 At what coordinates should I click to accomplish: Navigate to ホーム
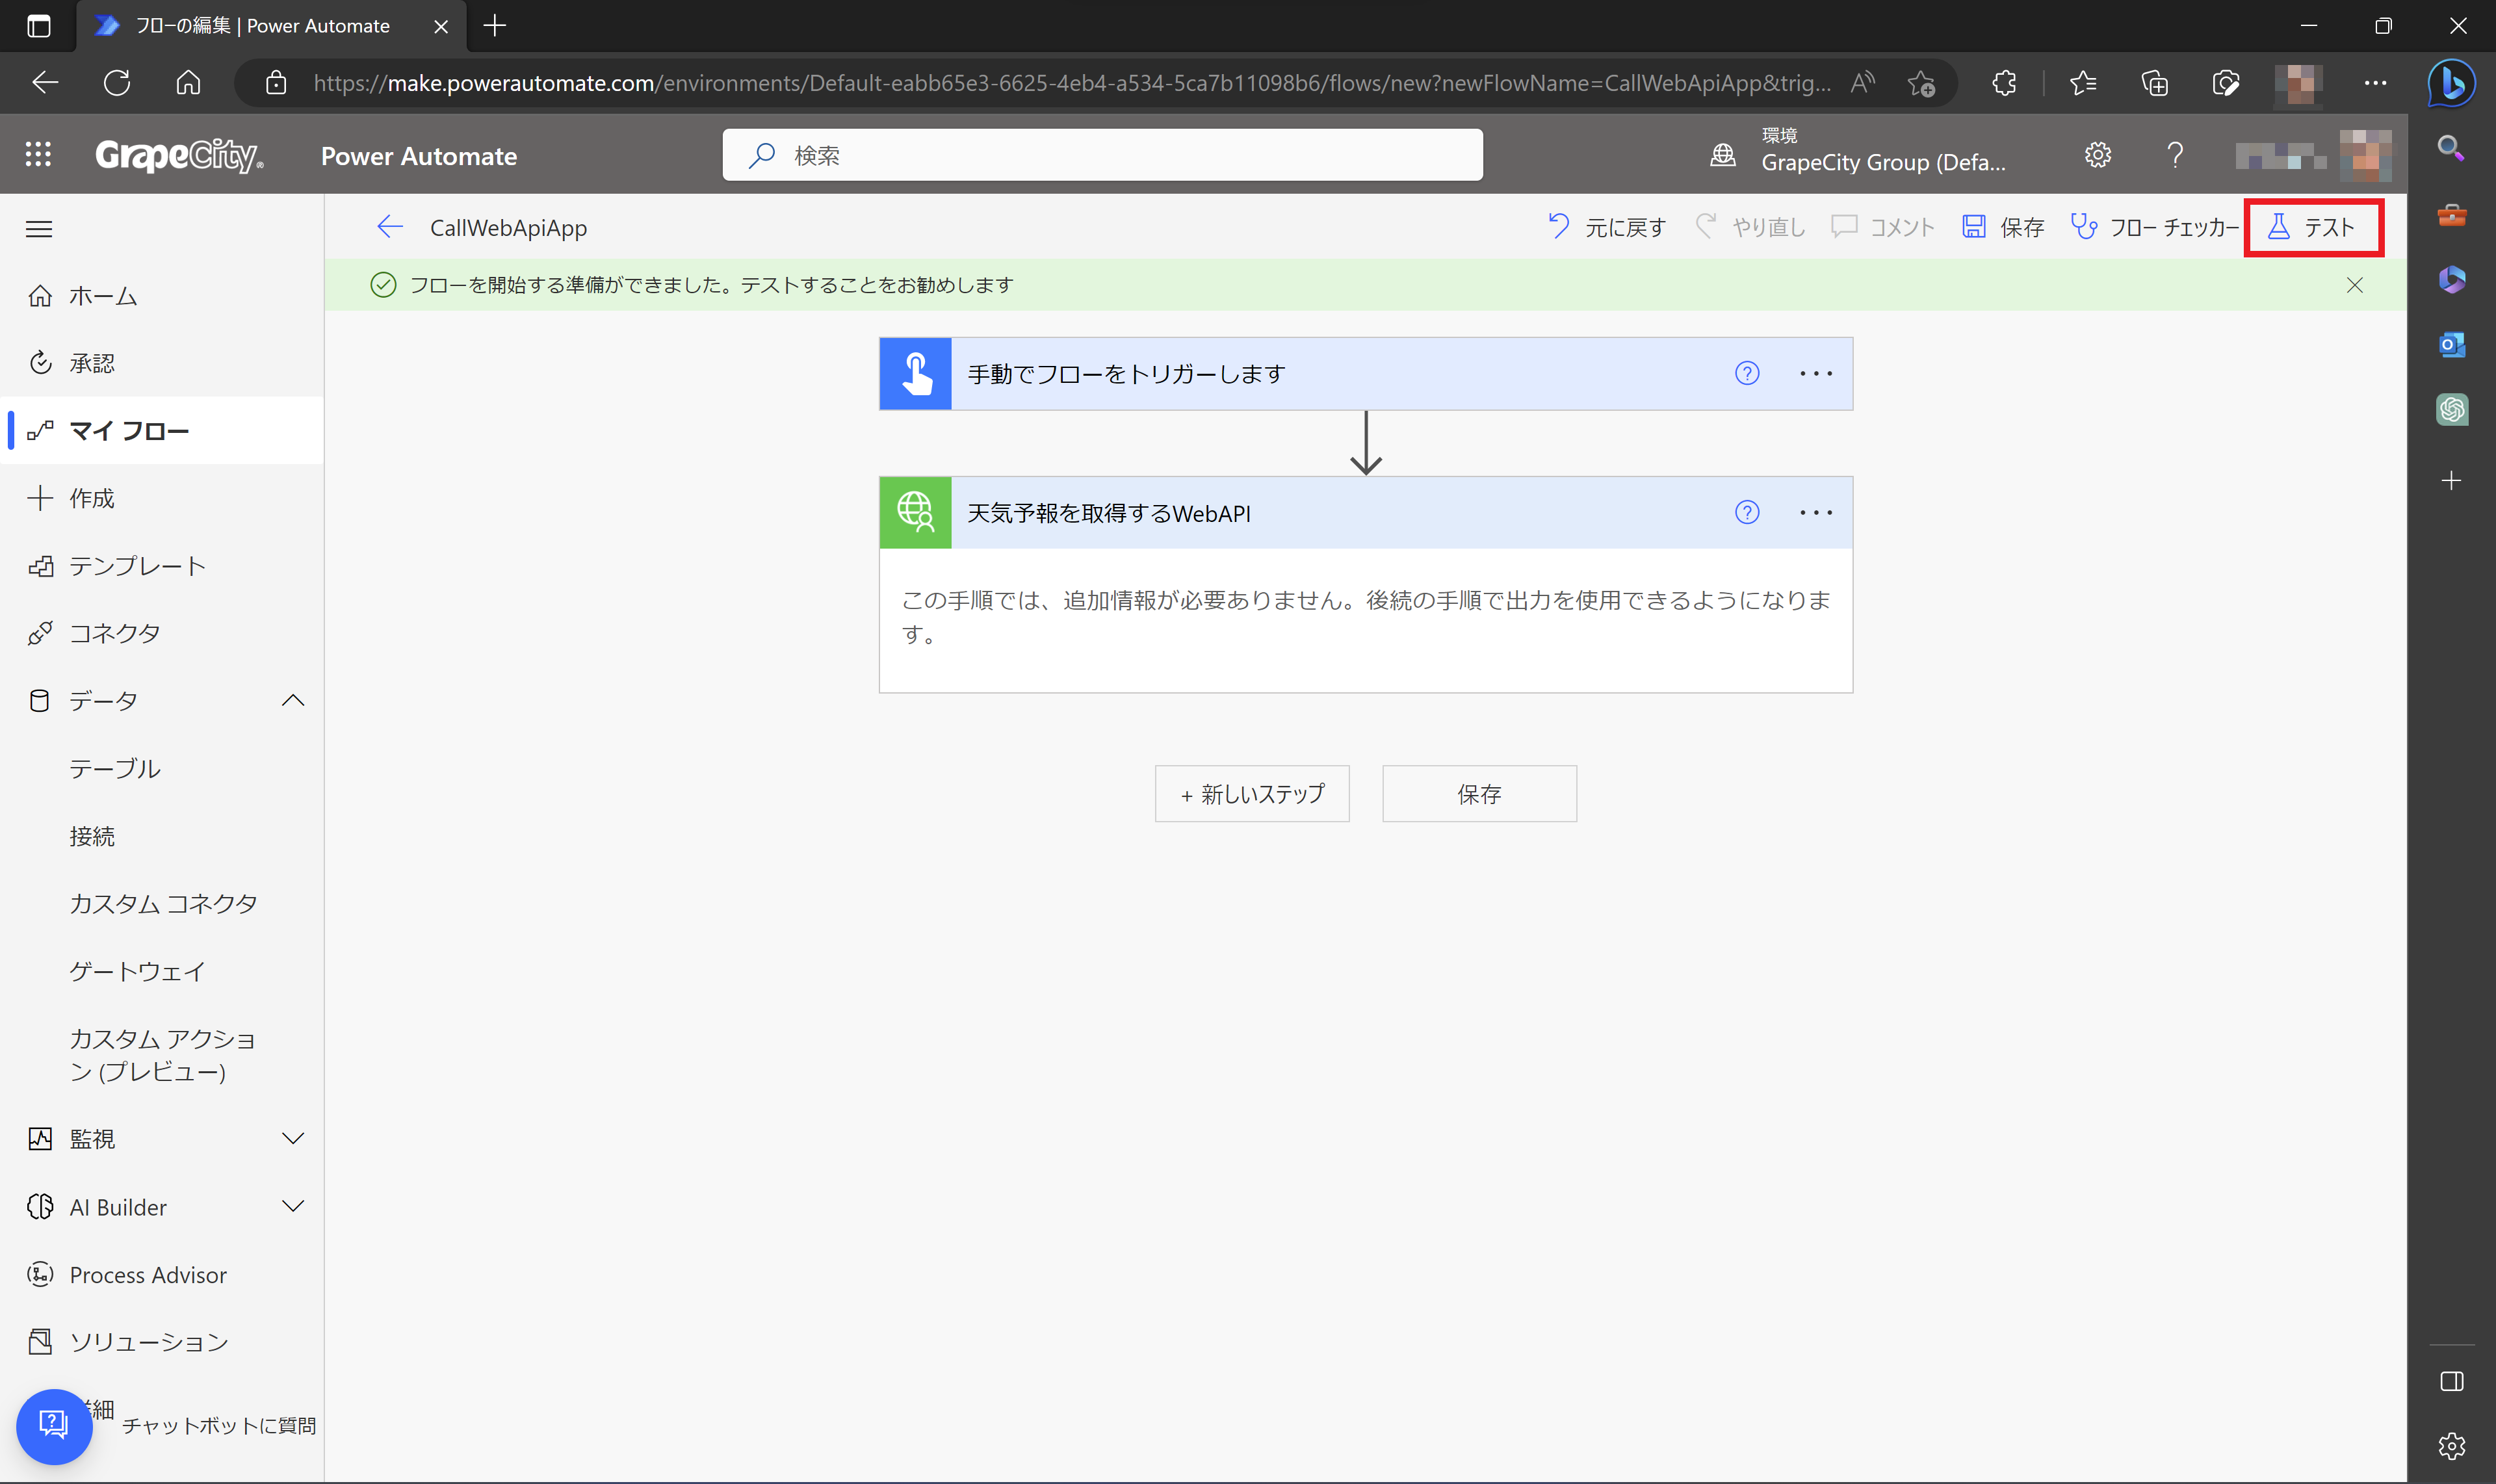point(162,296)
